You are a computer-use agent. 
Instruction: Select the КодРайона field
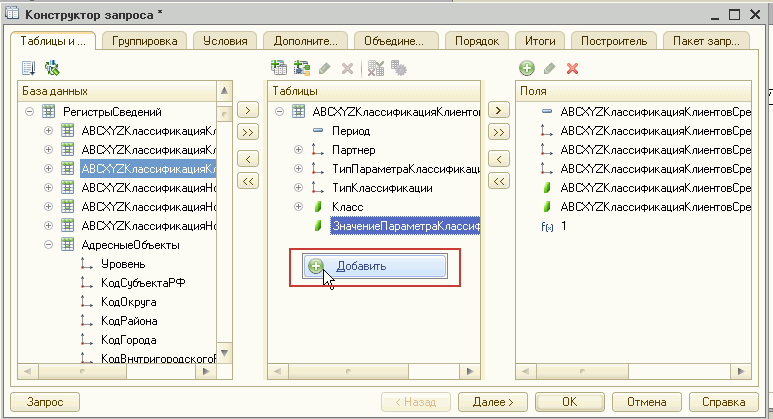129,321
